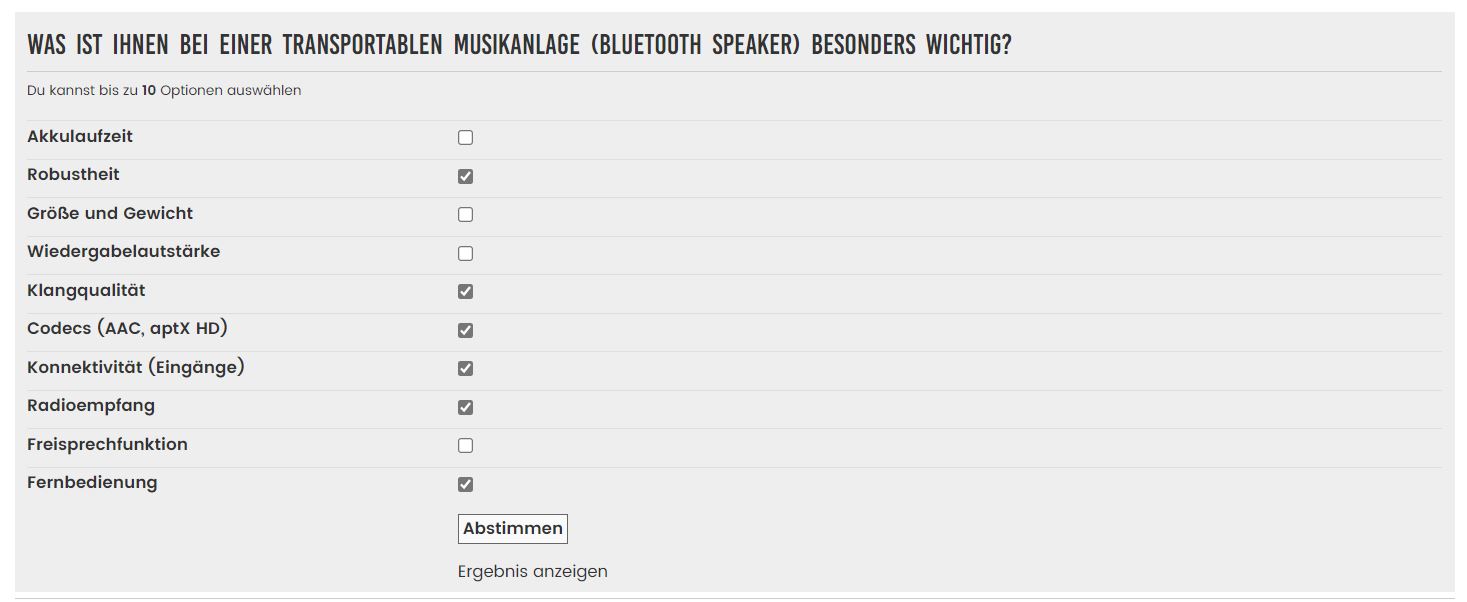Tick the Wiedergabelautstärke checkbox
The height and width of the screenshot is (602, 1467).
tap(465, 253)
